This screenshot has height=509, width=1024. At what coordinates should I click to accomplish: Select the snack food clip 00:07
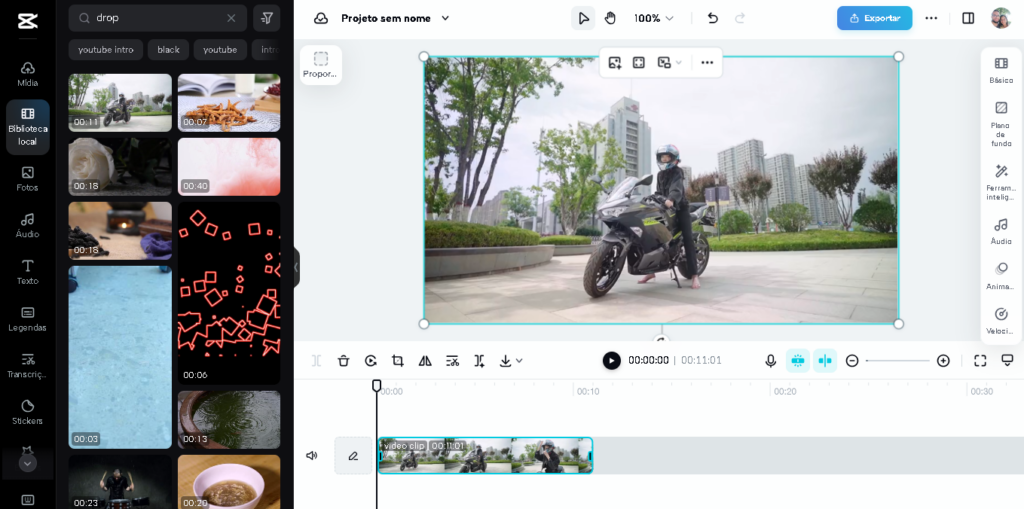[x=229, y=103]
